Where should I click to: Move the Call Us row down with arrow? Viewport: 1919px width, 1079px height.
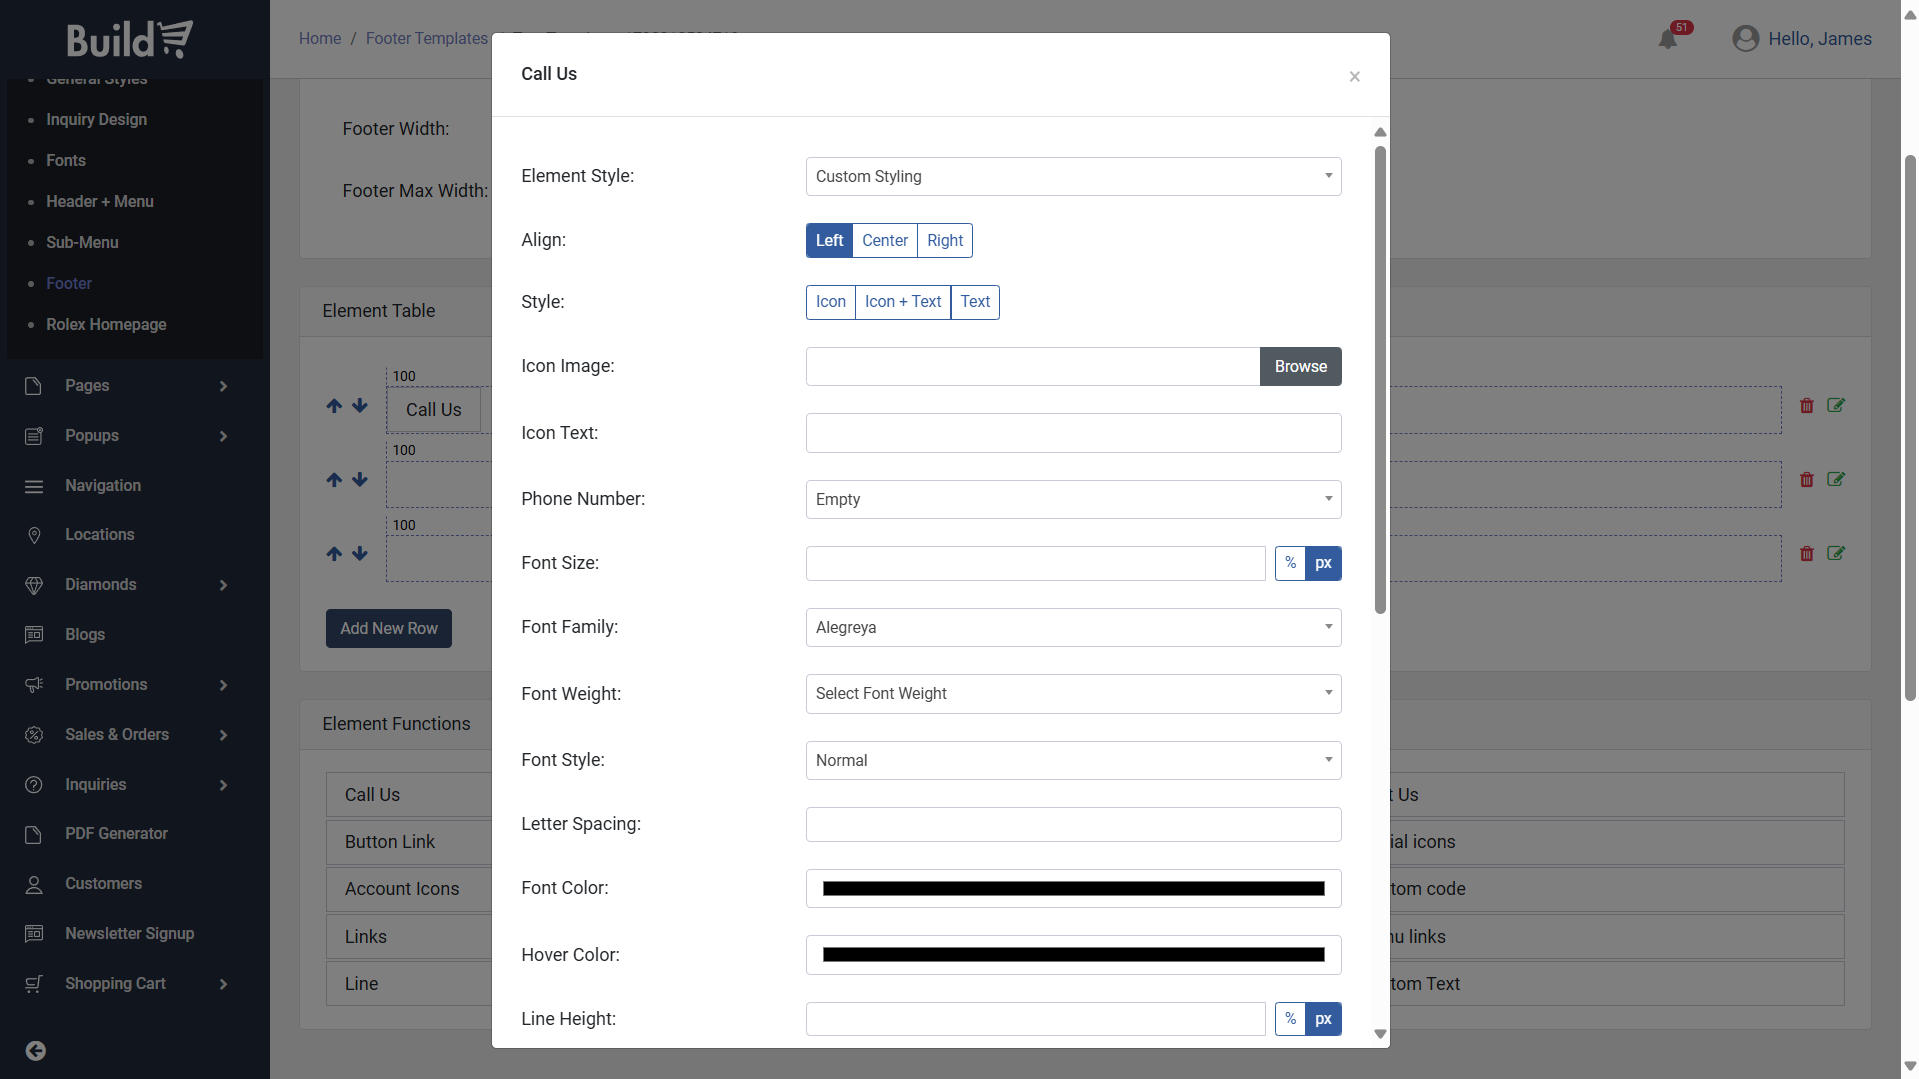point(360,406)
